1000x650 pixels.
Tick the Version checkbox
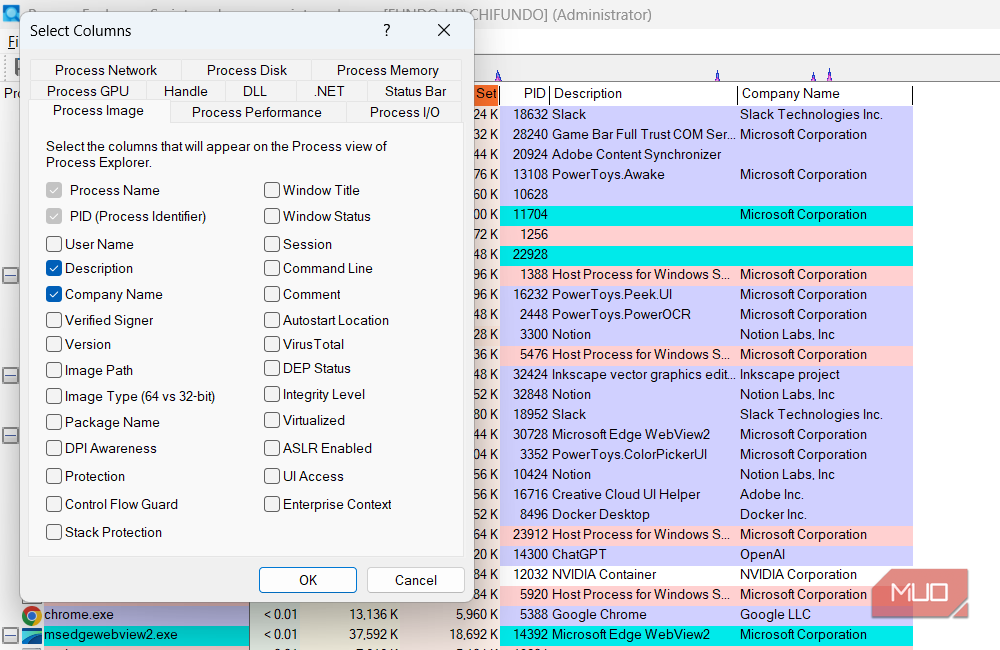pos(54,344)
